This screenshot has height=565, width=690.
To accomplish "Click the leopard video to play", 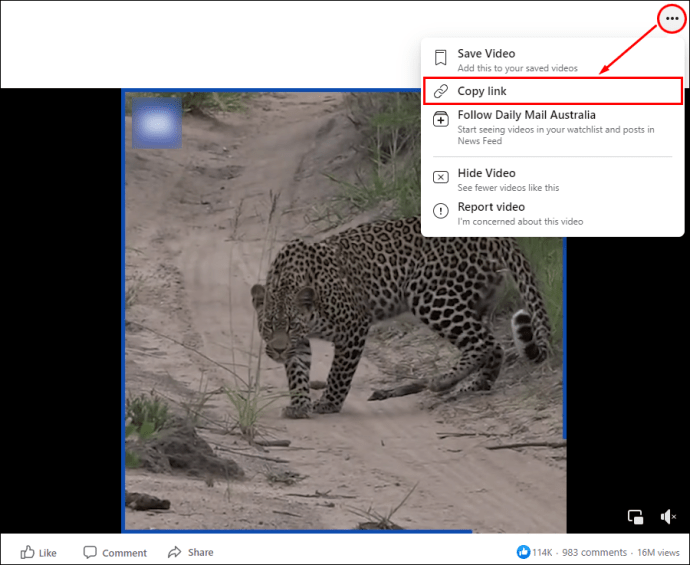I will pos(344,311).
